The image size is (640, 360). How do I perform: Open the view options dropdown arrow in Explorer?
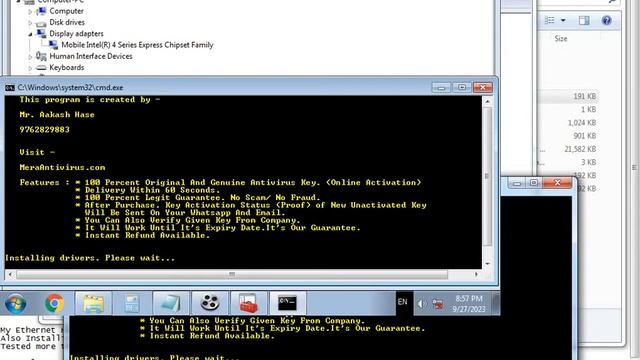563,20
